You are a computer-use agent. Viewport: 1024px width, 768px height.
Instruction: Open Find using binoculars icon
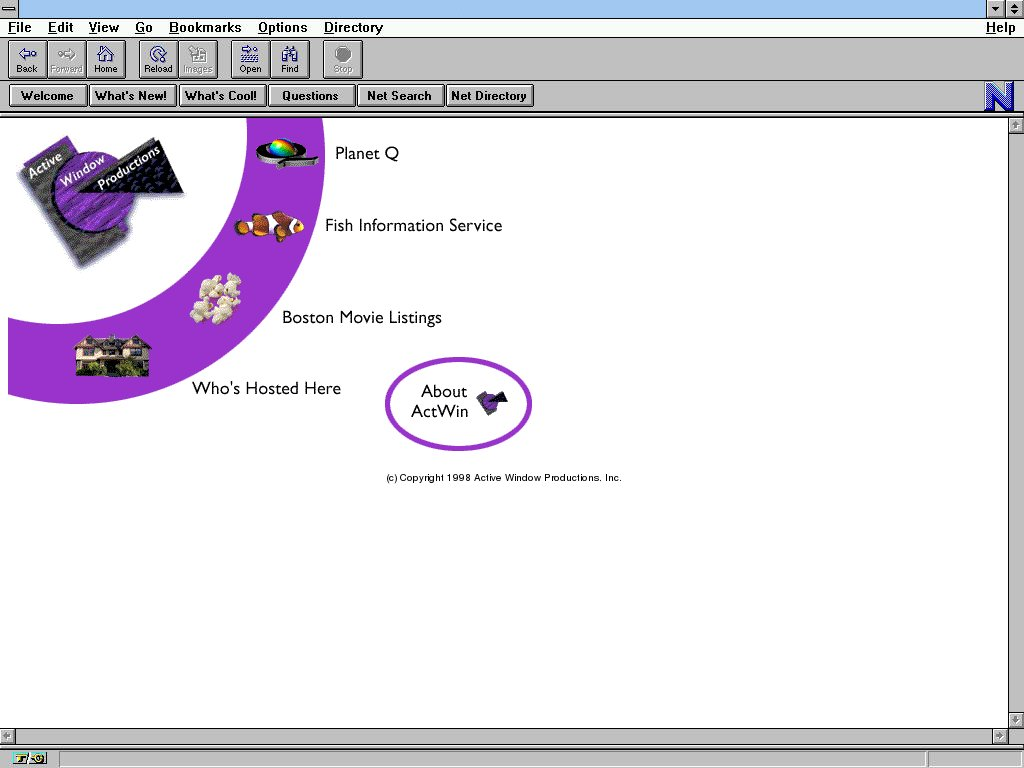[x=290, y=59]
